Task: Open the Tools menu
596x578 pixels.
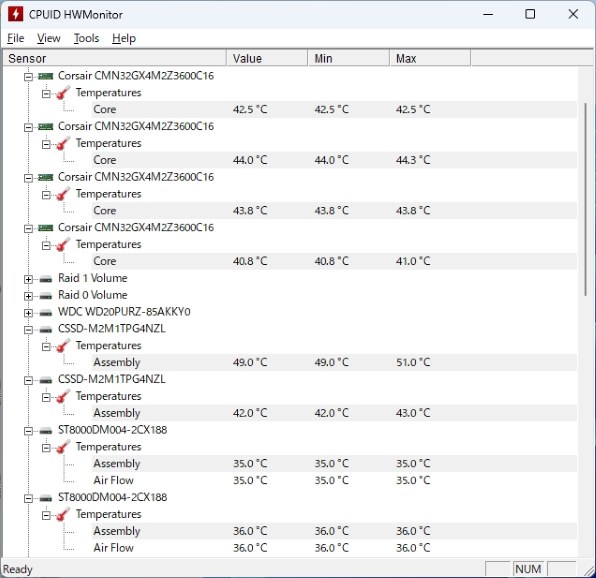Action: pos(86,38)
